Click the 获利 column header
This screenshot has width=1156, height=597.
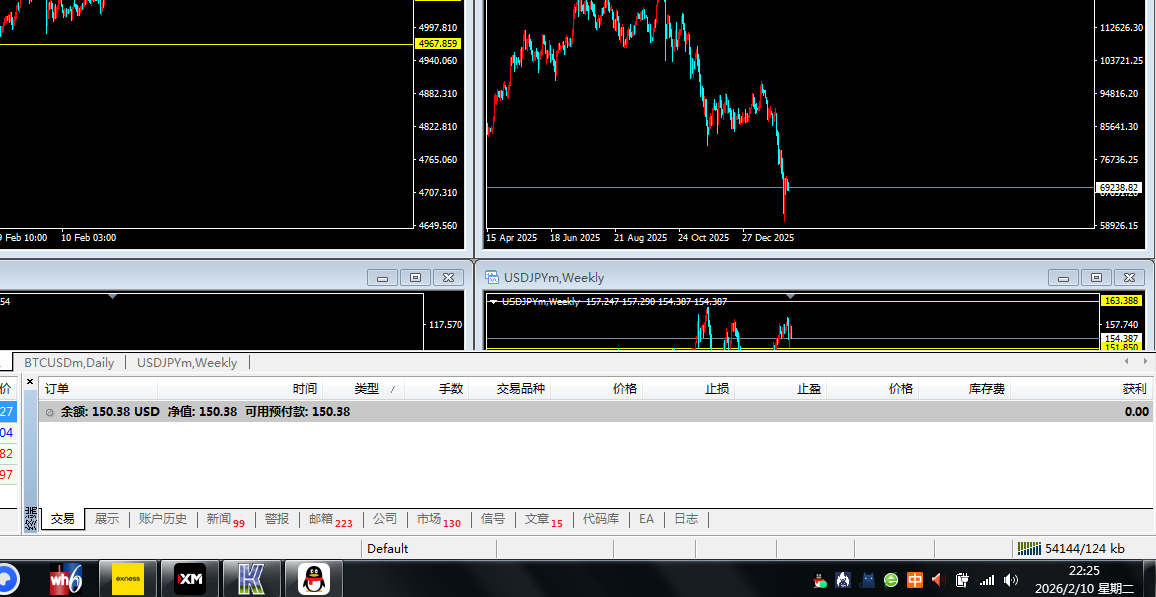point(1133,389)
